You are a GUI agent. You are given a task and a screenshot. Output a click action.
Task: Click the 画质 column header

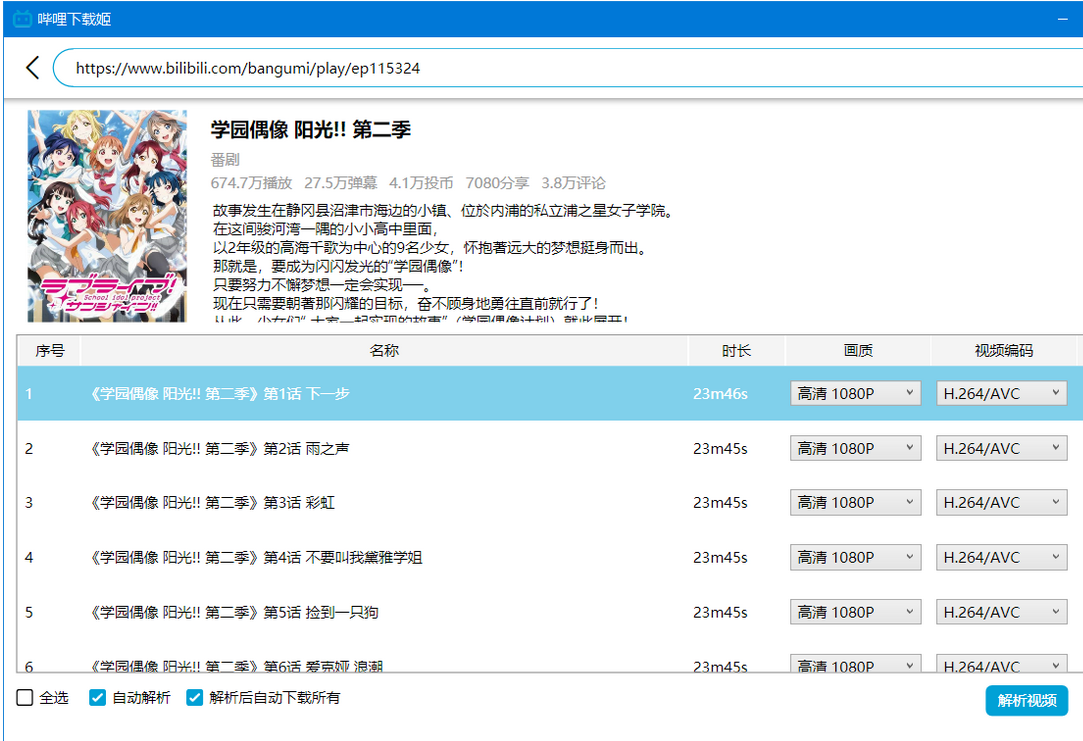coord(858,351)
